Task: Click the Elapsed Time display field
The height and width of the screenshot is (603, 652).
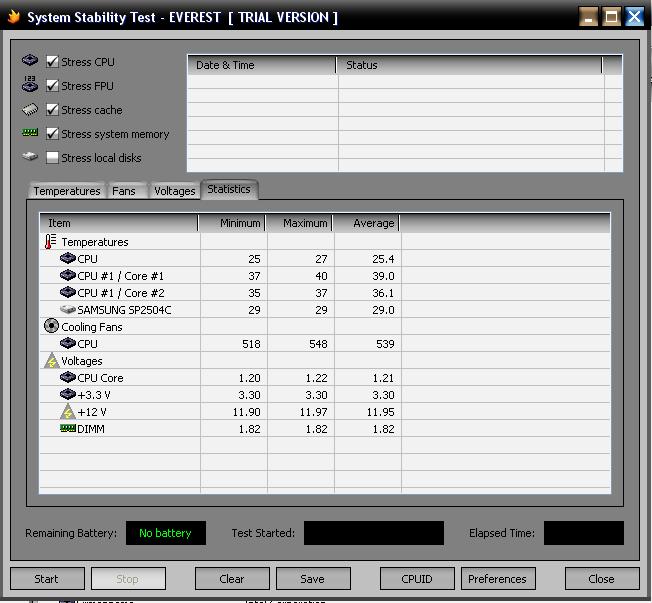Action: [x=584, y=533]
